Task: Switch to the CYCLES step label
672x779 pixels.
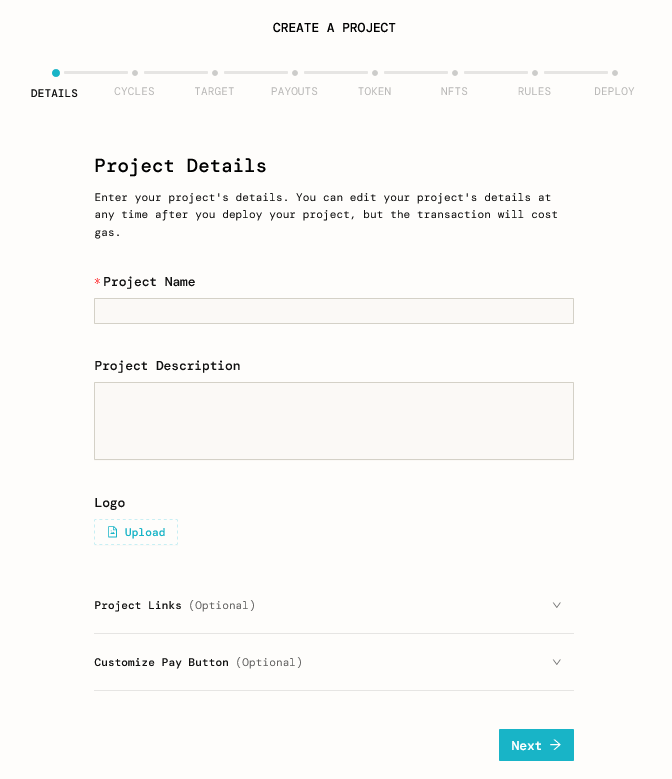Action: point(134,91)
